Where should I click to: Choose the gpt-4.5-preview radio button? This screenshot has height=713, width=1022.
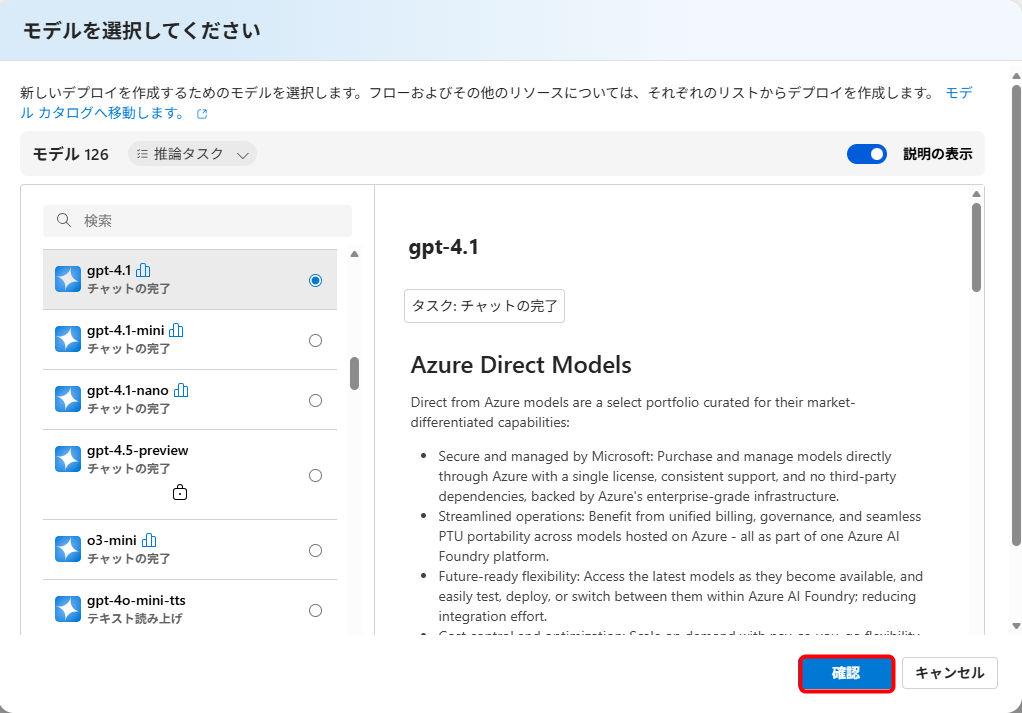coord(315,475)
